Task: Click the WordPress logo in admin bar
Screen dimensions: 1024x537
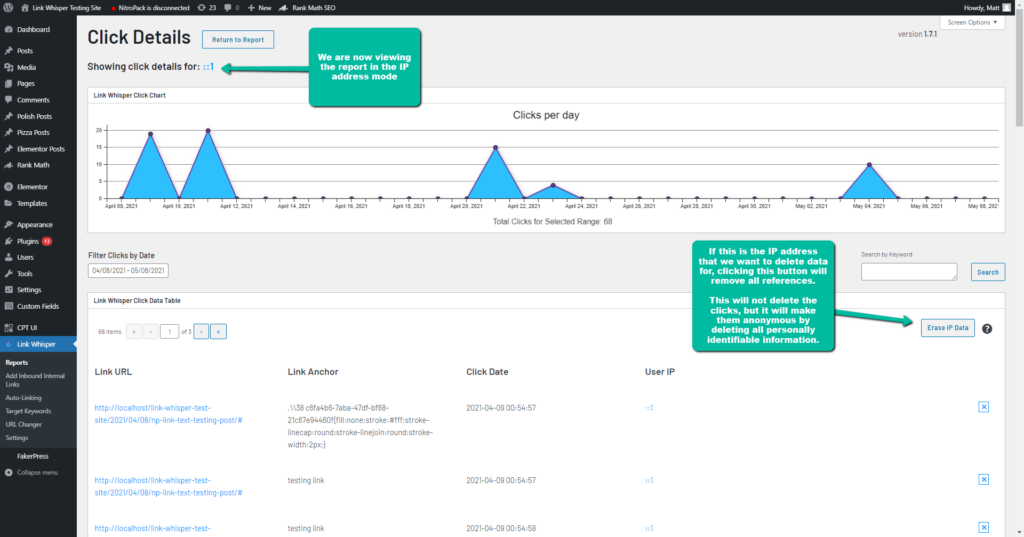Action: click(8, 8)
